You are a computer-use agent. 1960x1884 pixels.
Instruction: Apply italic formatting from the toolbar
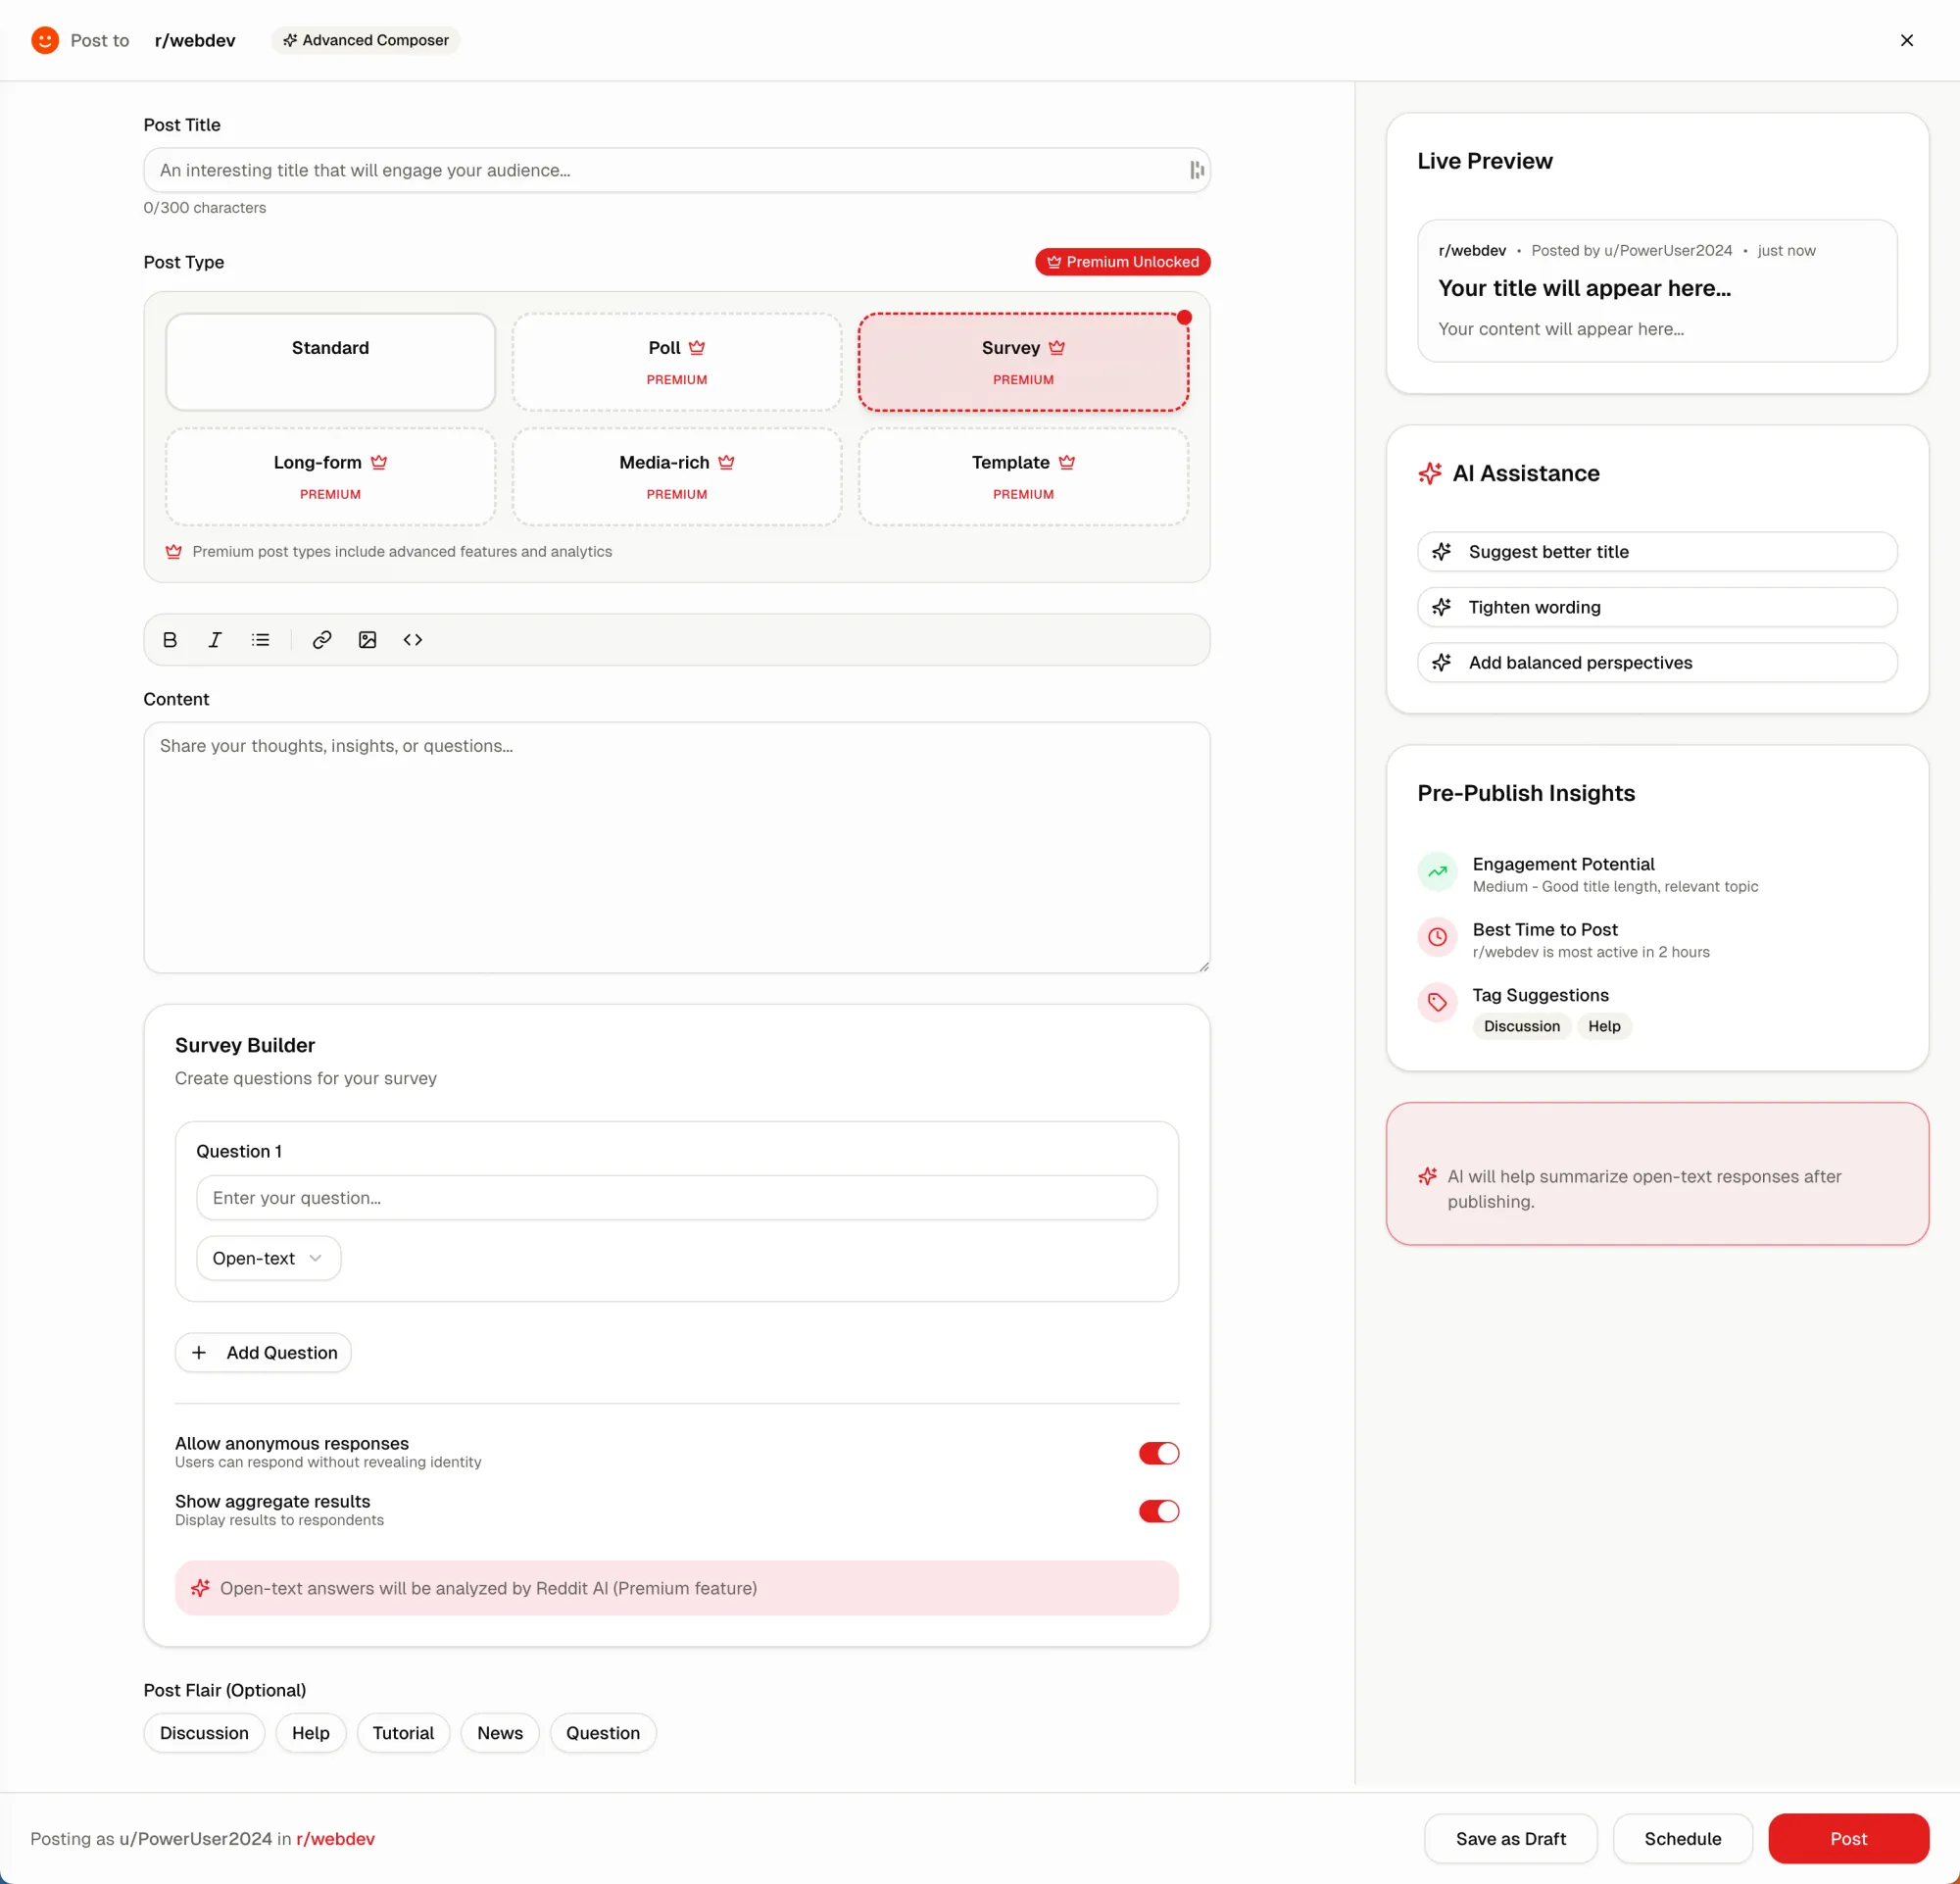[215, 639]
